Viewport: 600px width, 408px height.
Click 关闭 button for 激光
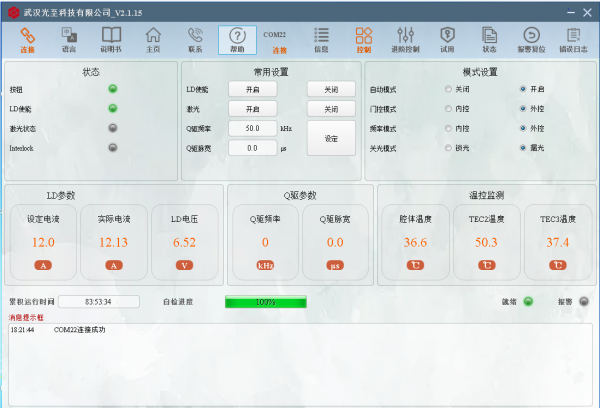(x=331, y=109)
